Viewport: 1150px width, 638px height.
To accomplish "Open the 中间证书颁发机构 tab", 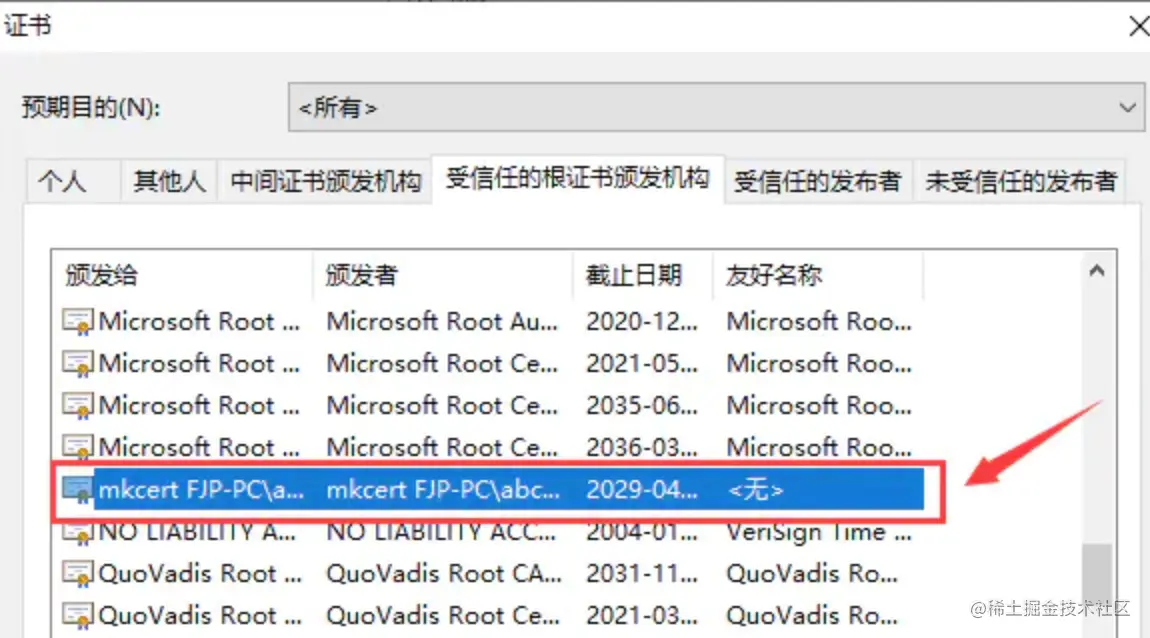I will 326,181.
